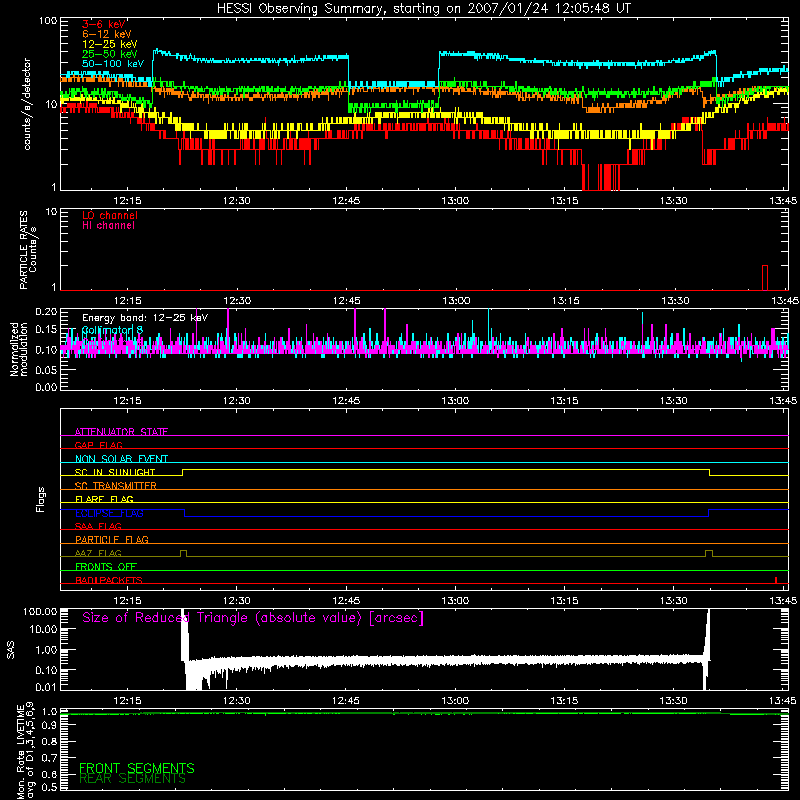The image size is (800, 800).
Task: Select the 25-50 keV legend label
Action: pos(109,54)
